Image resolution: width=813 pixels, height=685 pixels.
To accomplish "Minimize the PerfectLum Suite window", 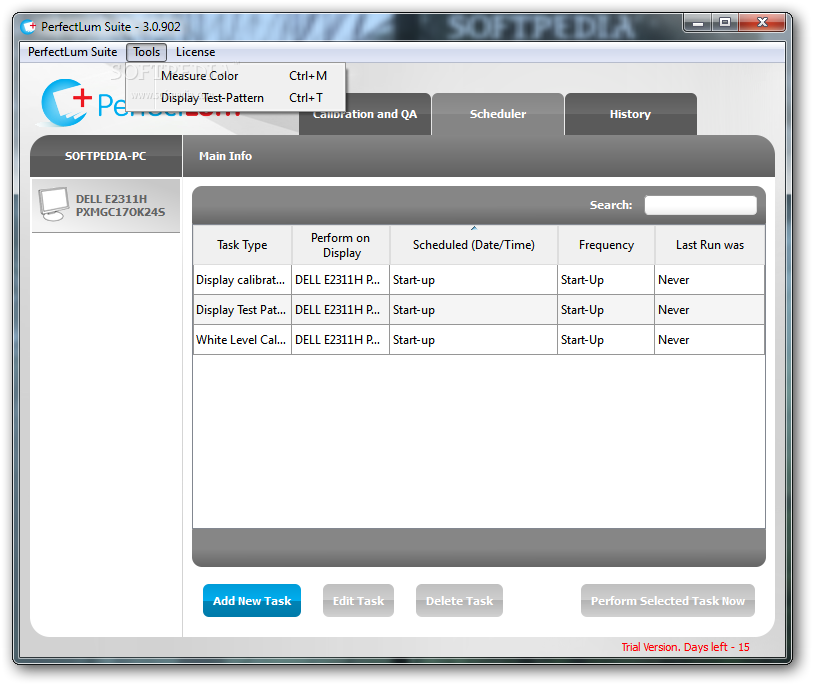I will [698, 23].
